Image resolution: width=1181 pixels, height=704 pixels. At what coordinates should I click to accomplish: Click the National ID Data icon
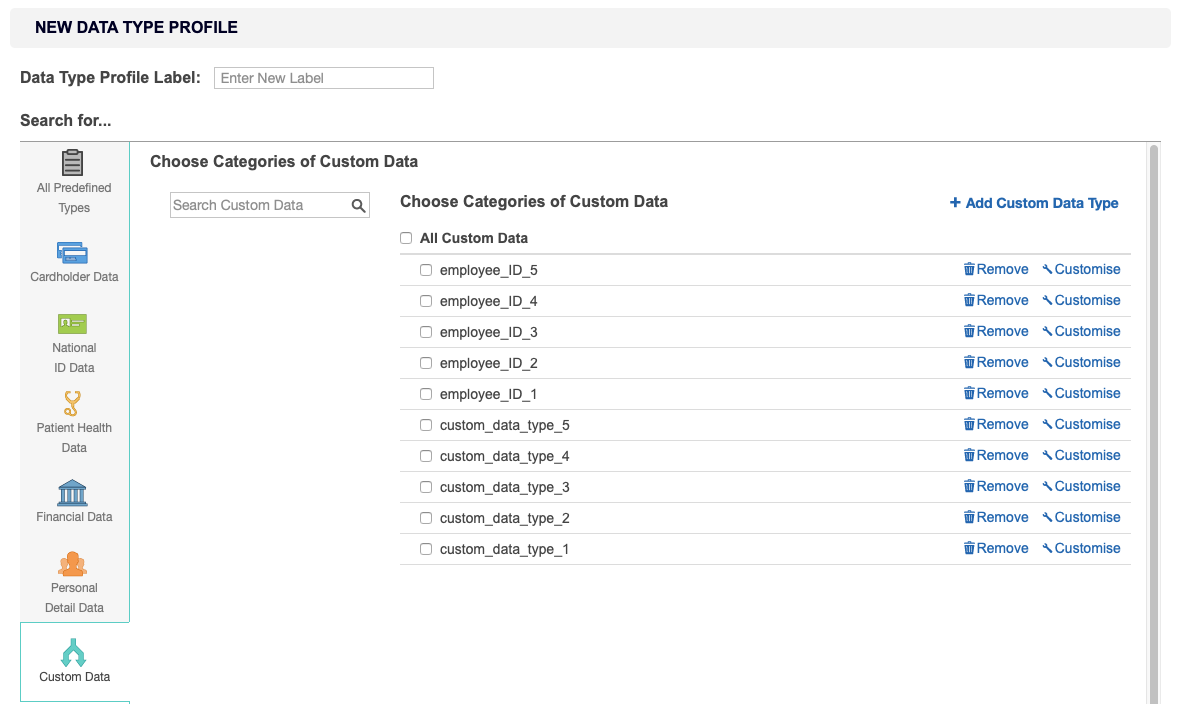click(73, 323)
